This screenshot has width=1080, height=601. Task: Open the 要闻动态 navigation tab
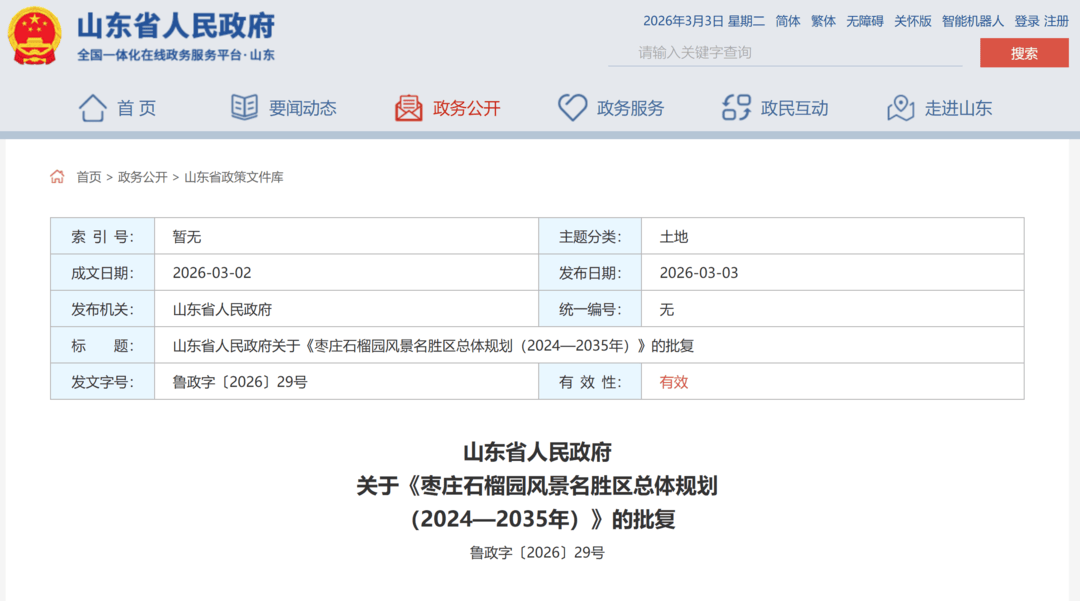302,109
